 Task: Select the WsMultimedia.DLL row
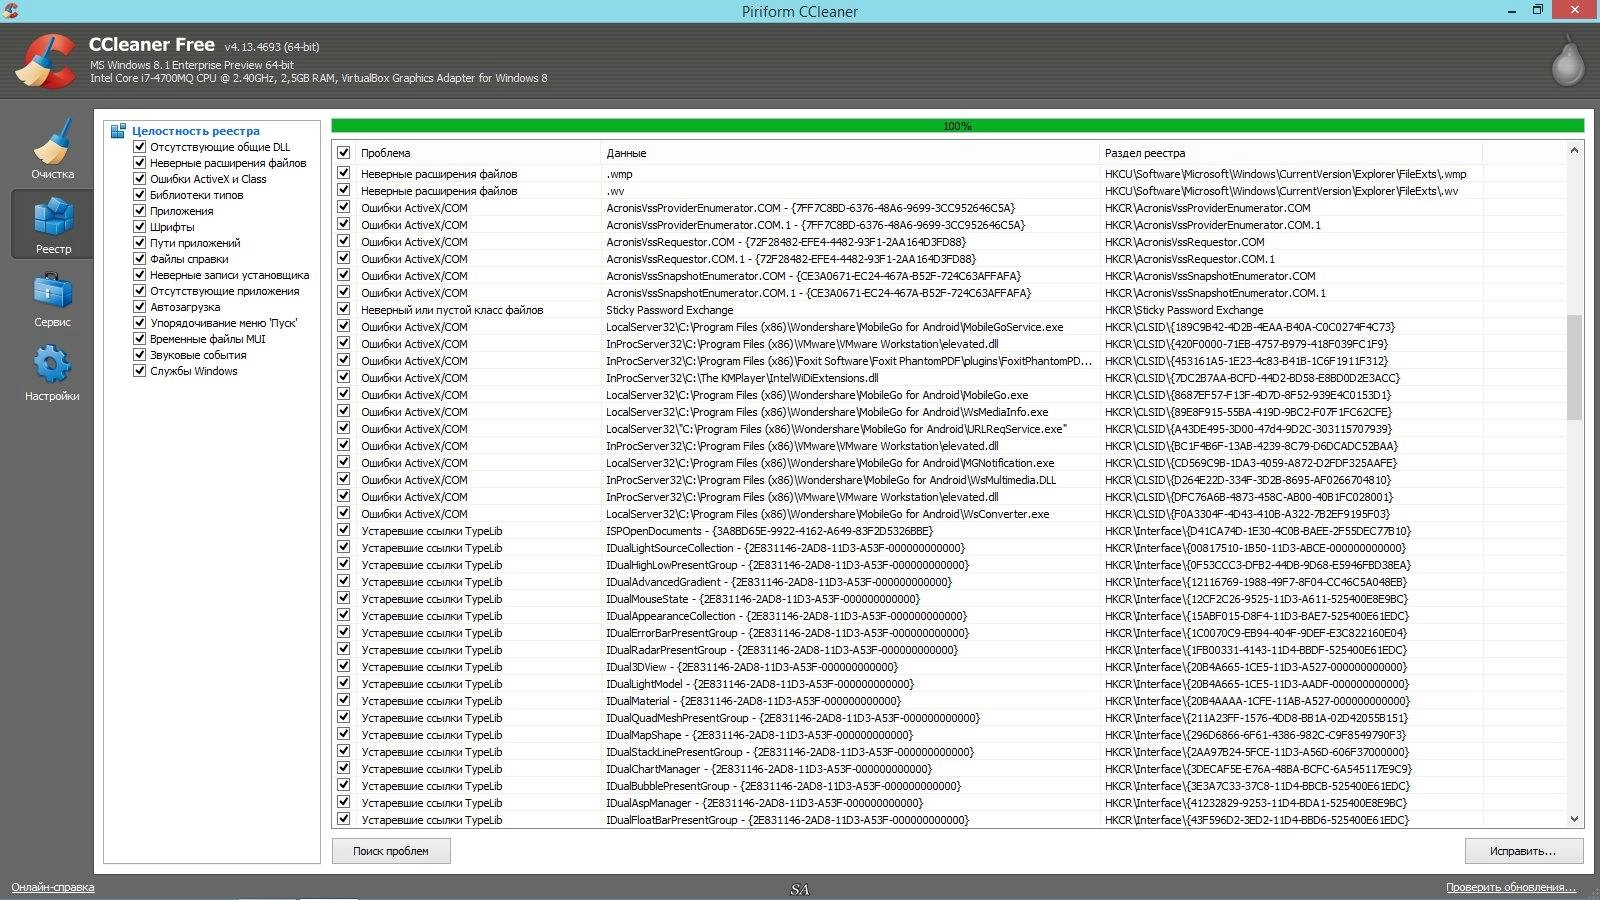point(950,480)
